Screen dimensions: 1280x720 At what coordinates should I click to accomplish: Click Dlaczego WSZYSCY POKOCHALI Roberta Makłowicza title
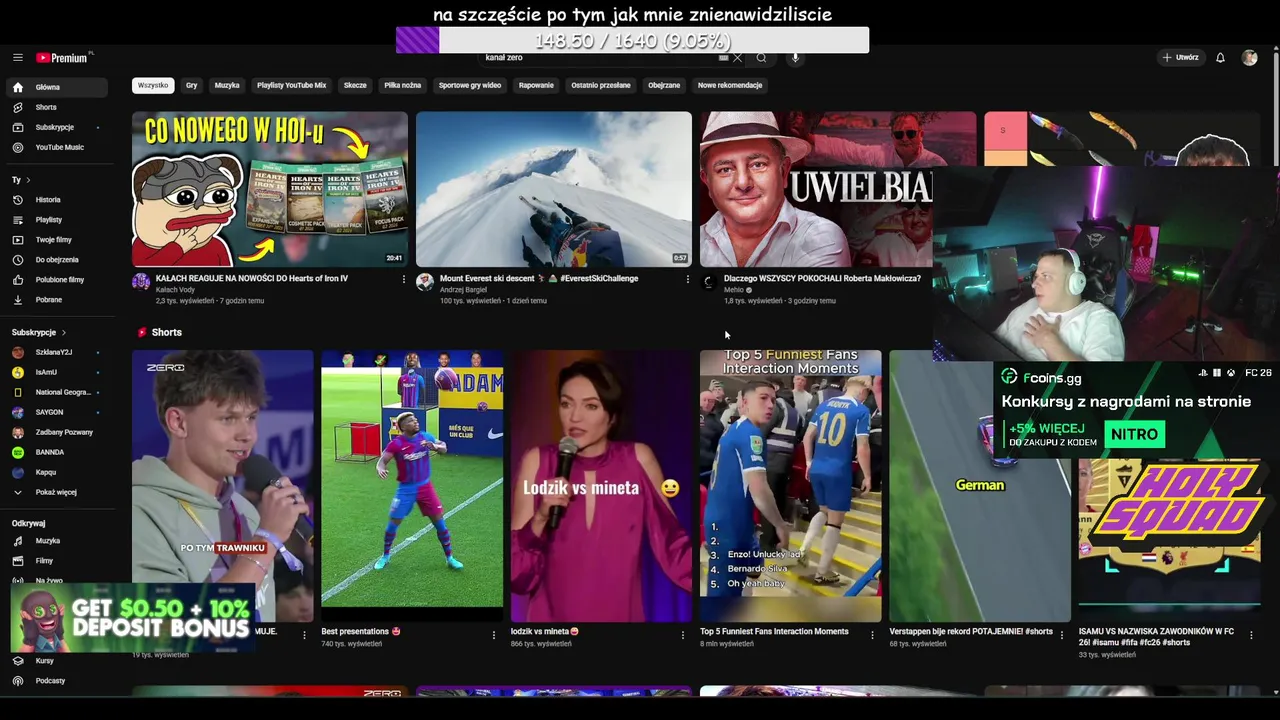tap(822, 279)
